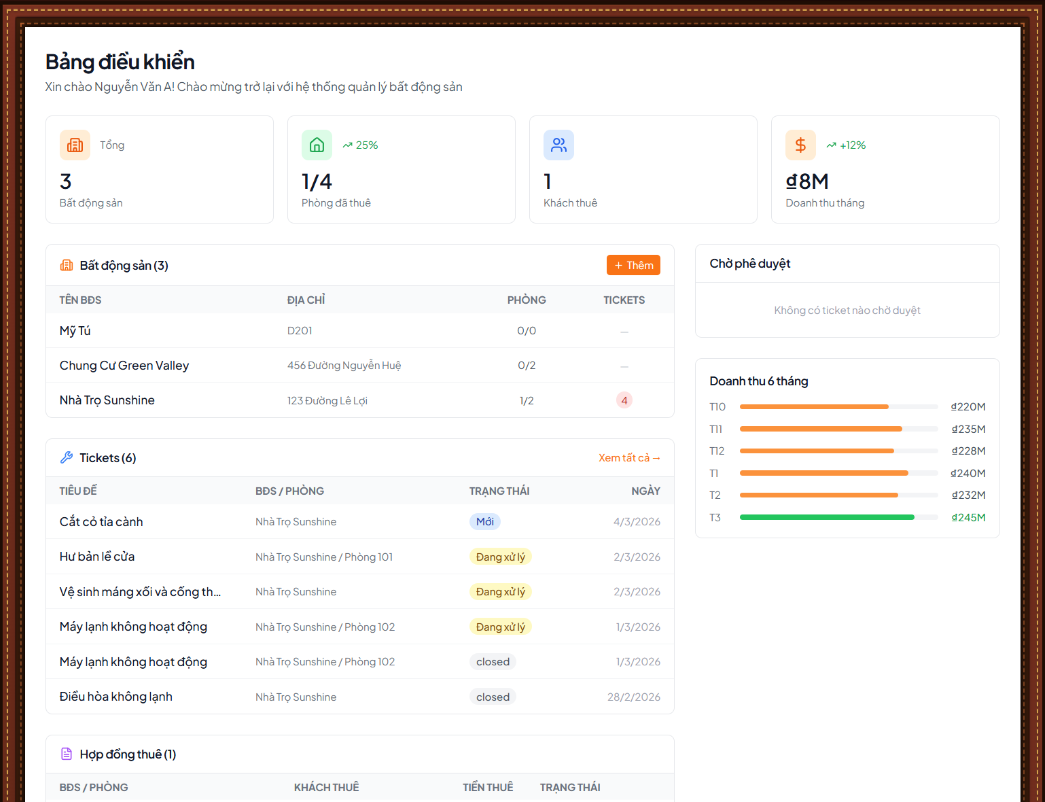Open the red ticket count badge showing 4
1045x802 pixels.
coord(624,400)
